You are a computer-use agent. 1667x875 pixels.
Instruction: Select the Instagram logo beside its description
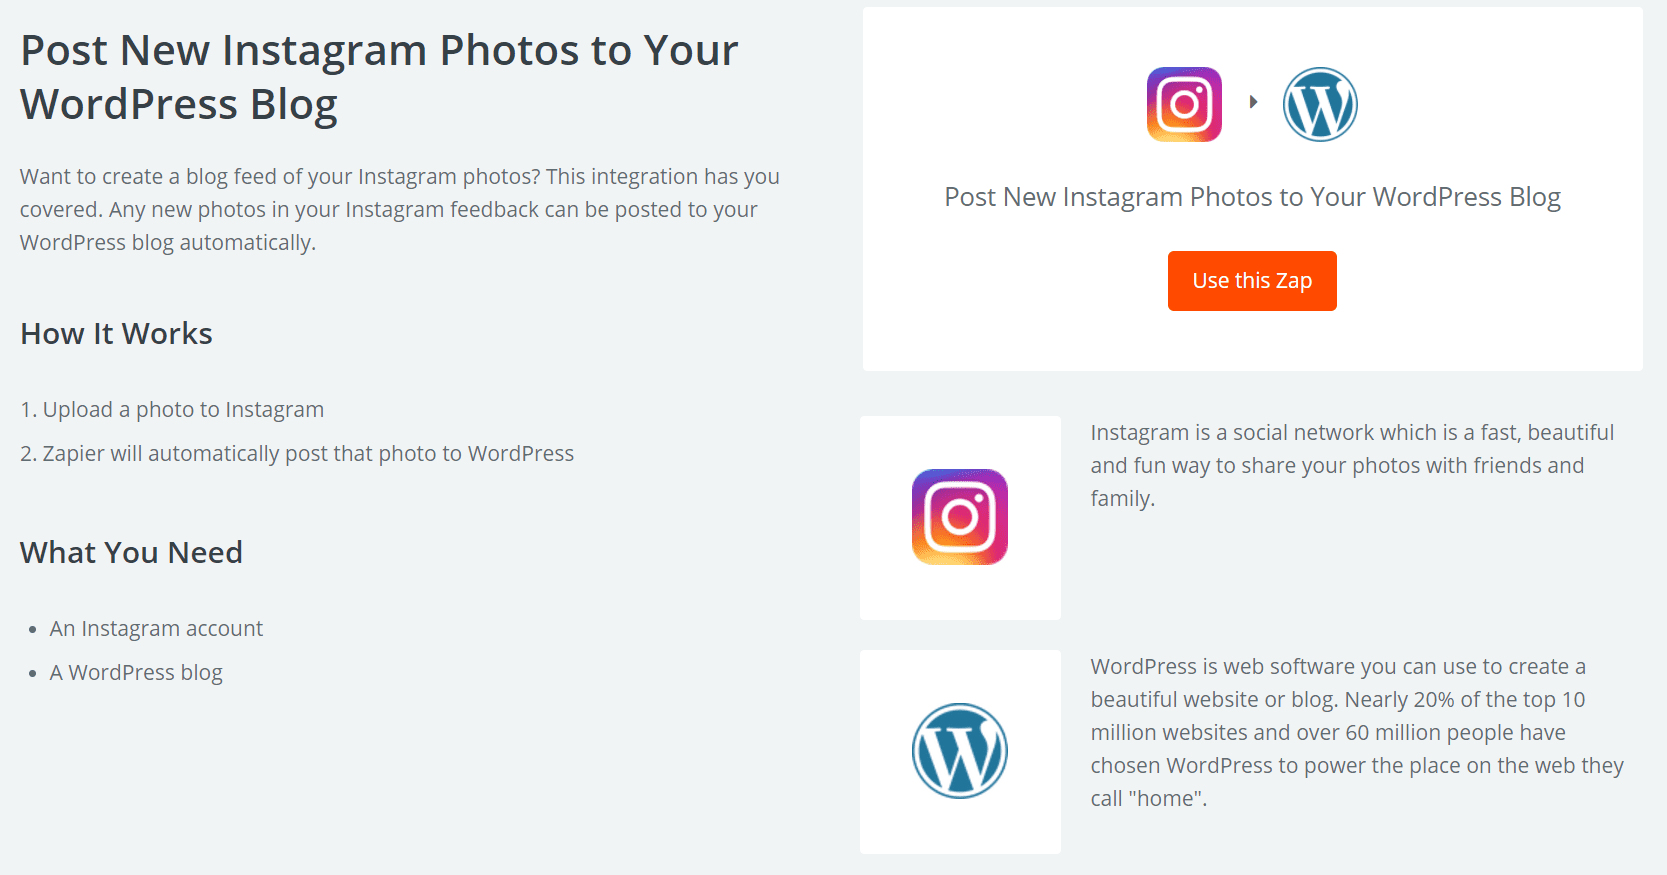tap(959, 516)
